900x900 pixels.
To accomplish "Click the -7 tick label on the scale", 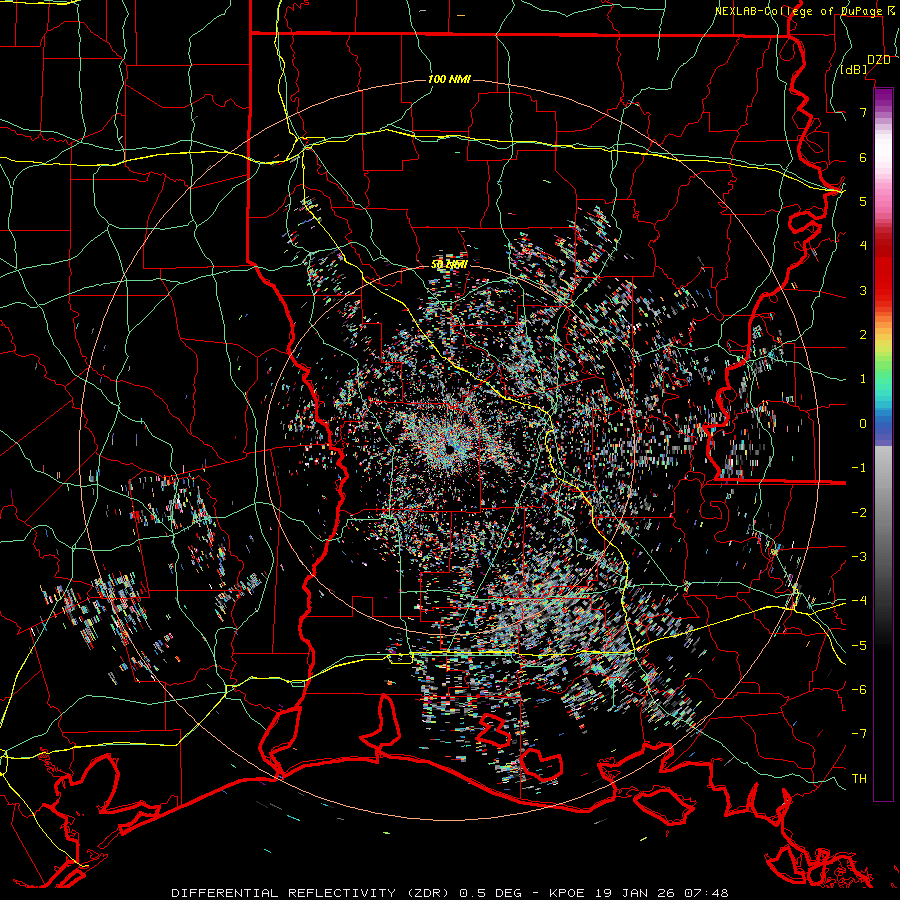I will (x=859, y=734).
